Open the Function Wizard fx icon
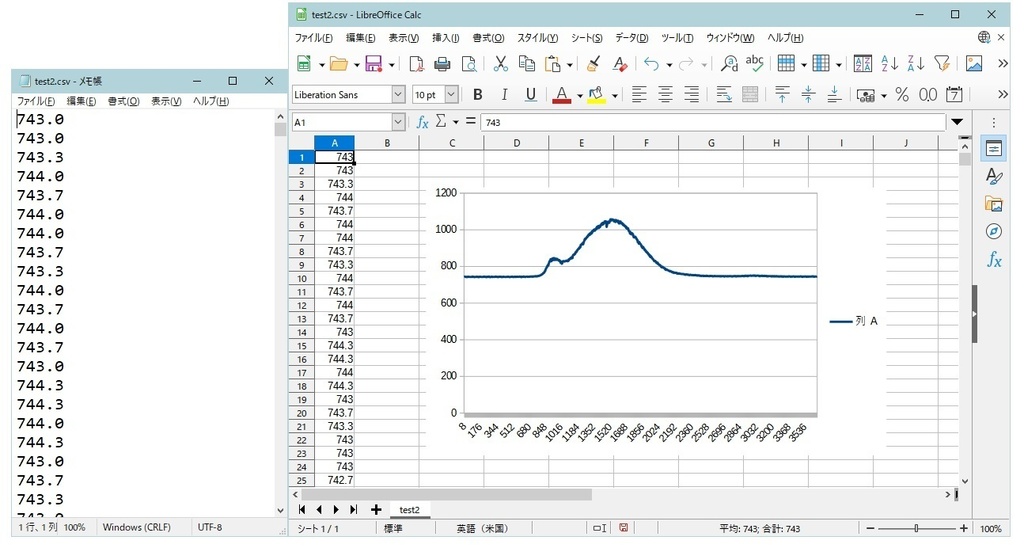The width and height of the screenshot is (1024, 548). (423, 122)
